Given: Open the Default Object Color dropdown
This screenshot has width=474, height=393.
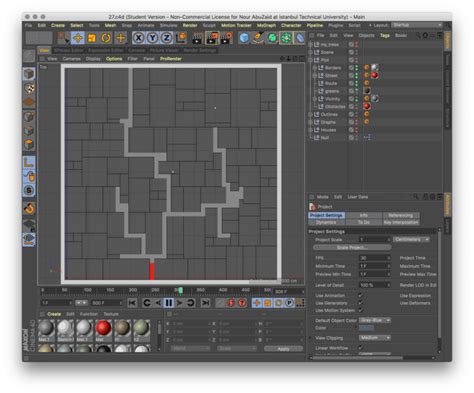Looking at the screenshot, I should click(375, 320).
